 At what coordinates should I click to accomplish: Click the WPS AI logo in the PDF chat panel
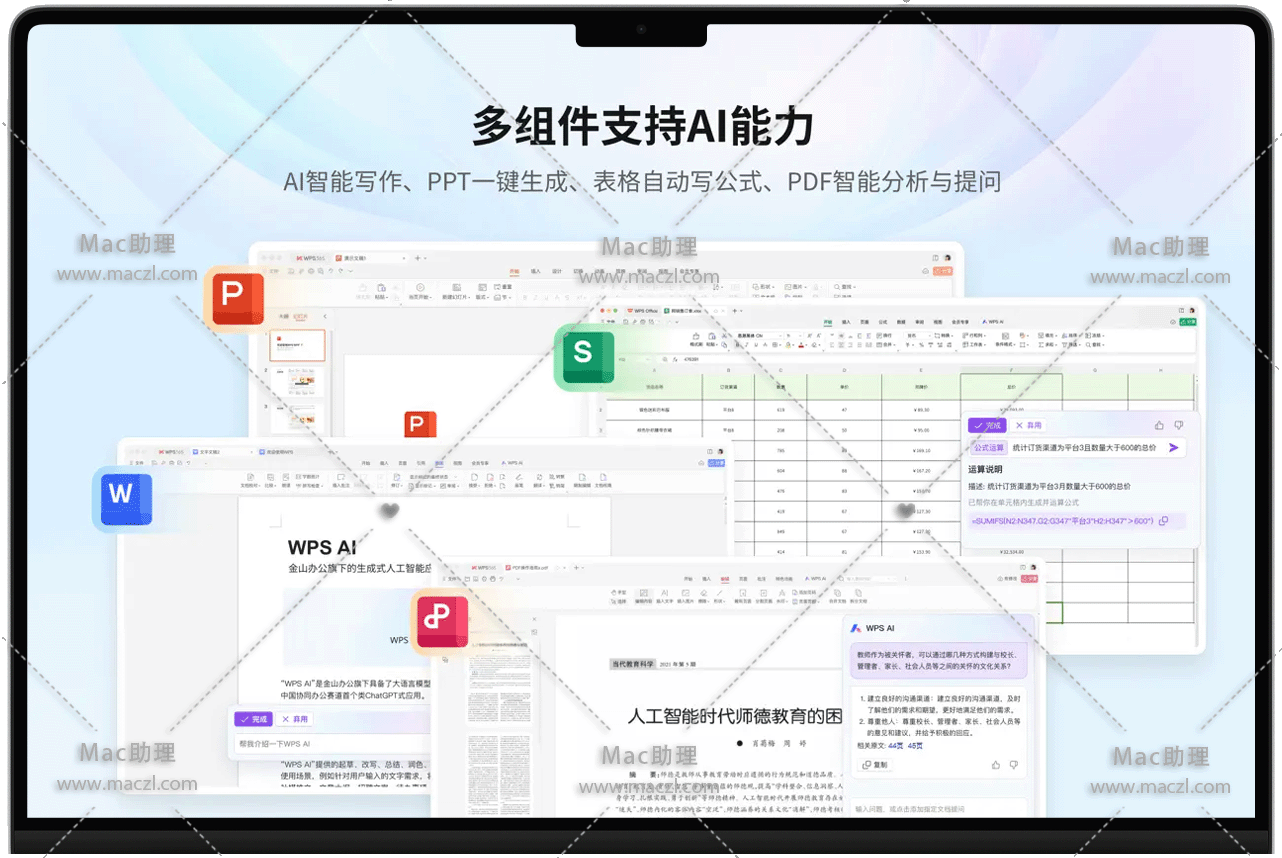856,628
